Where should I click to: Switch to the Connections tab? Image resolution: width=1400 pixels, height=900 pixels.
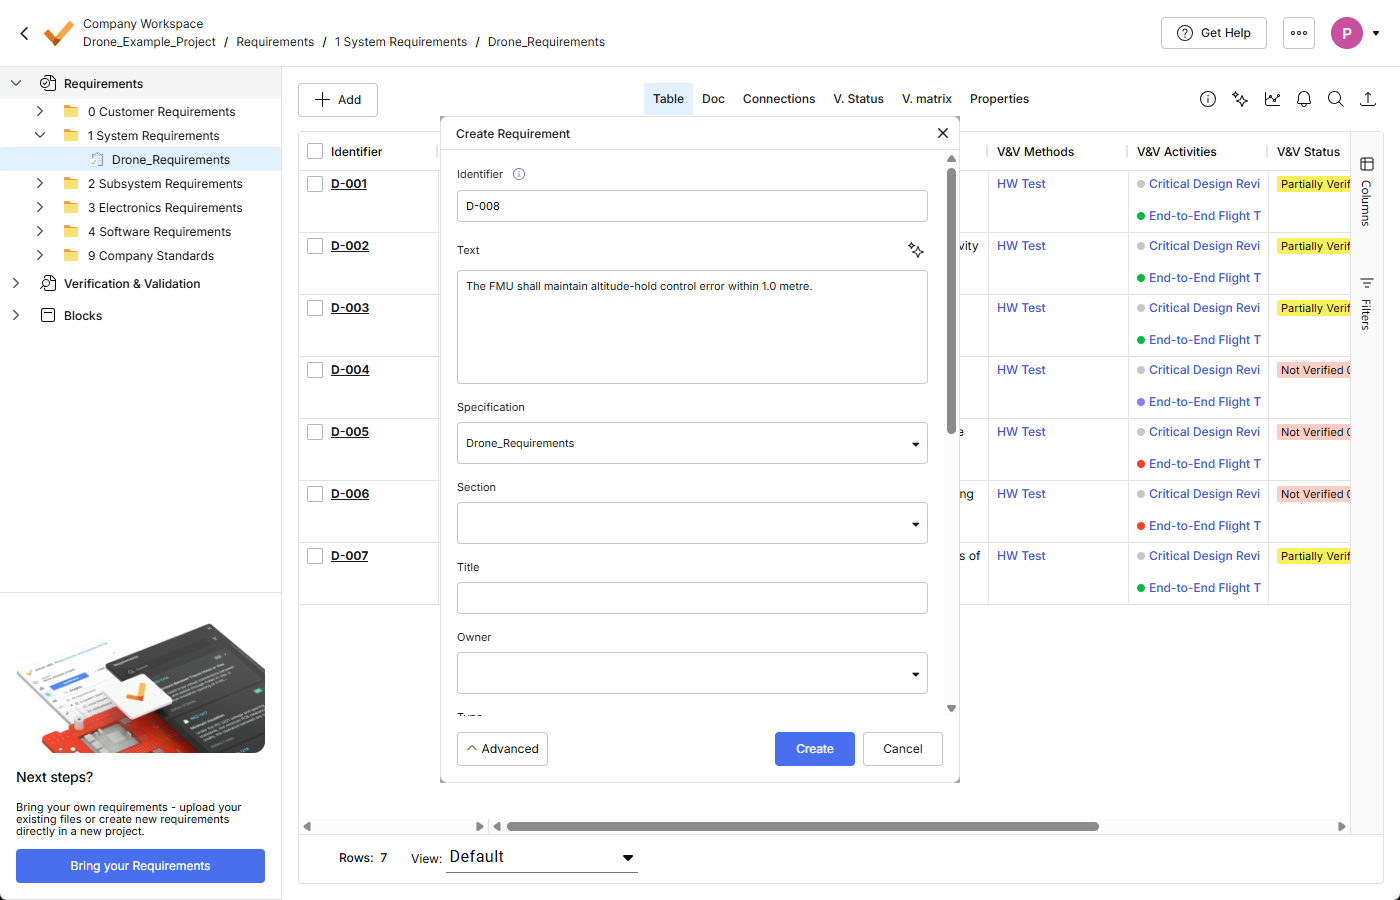(779, 99)
